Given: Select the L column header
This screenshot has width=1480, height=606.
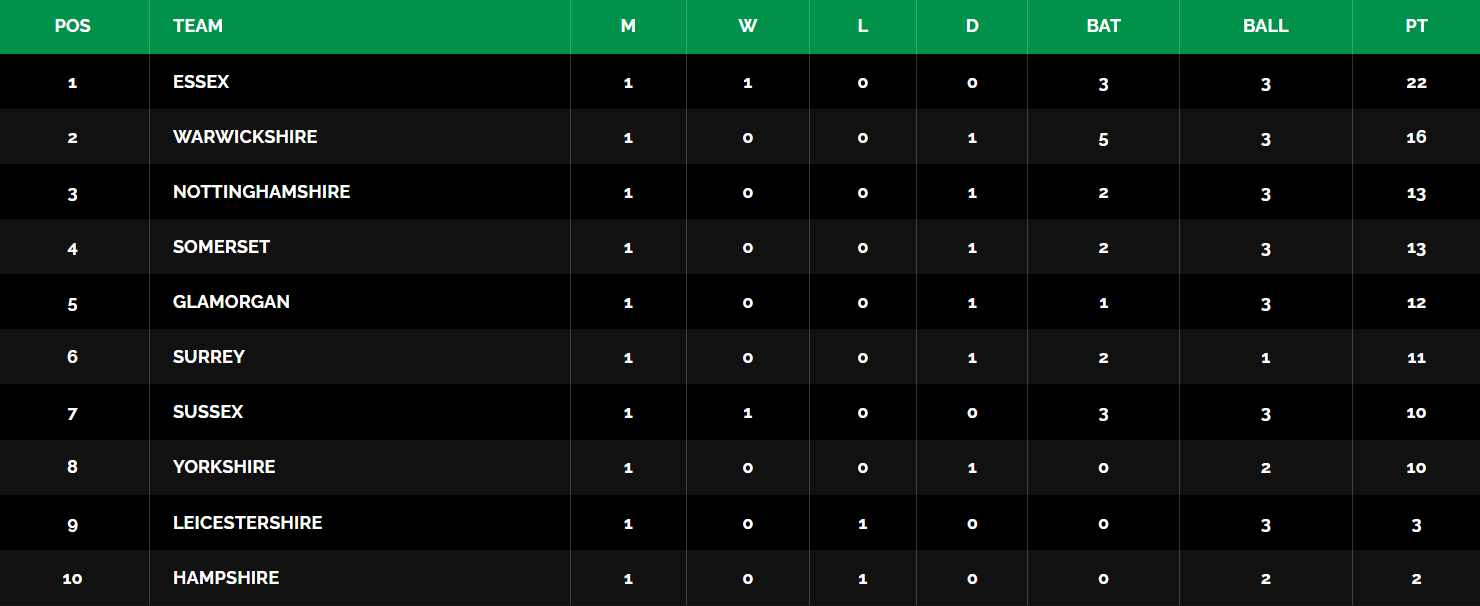Looking at the screenshot, I should pyautogui.click(x=862, y=26).
